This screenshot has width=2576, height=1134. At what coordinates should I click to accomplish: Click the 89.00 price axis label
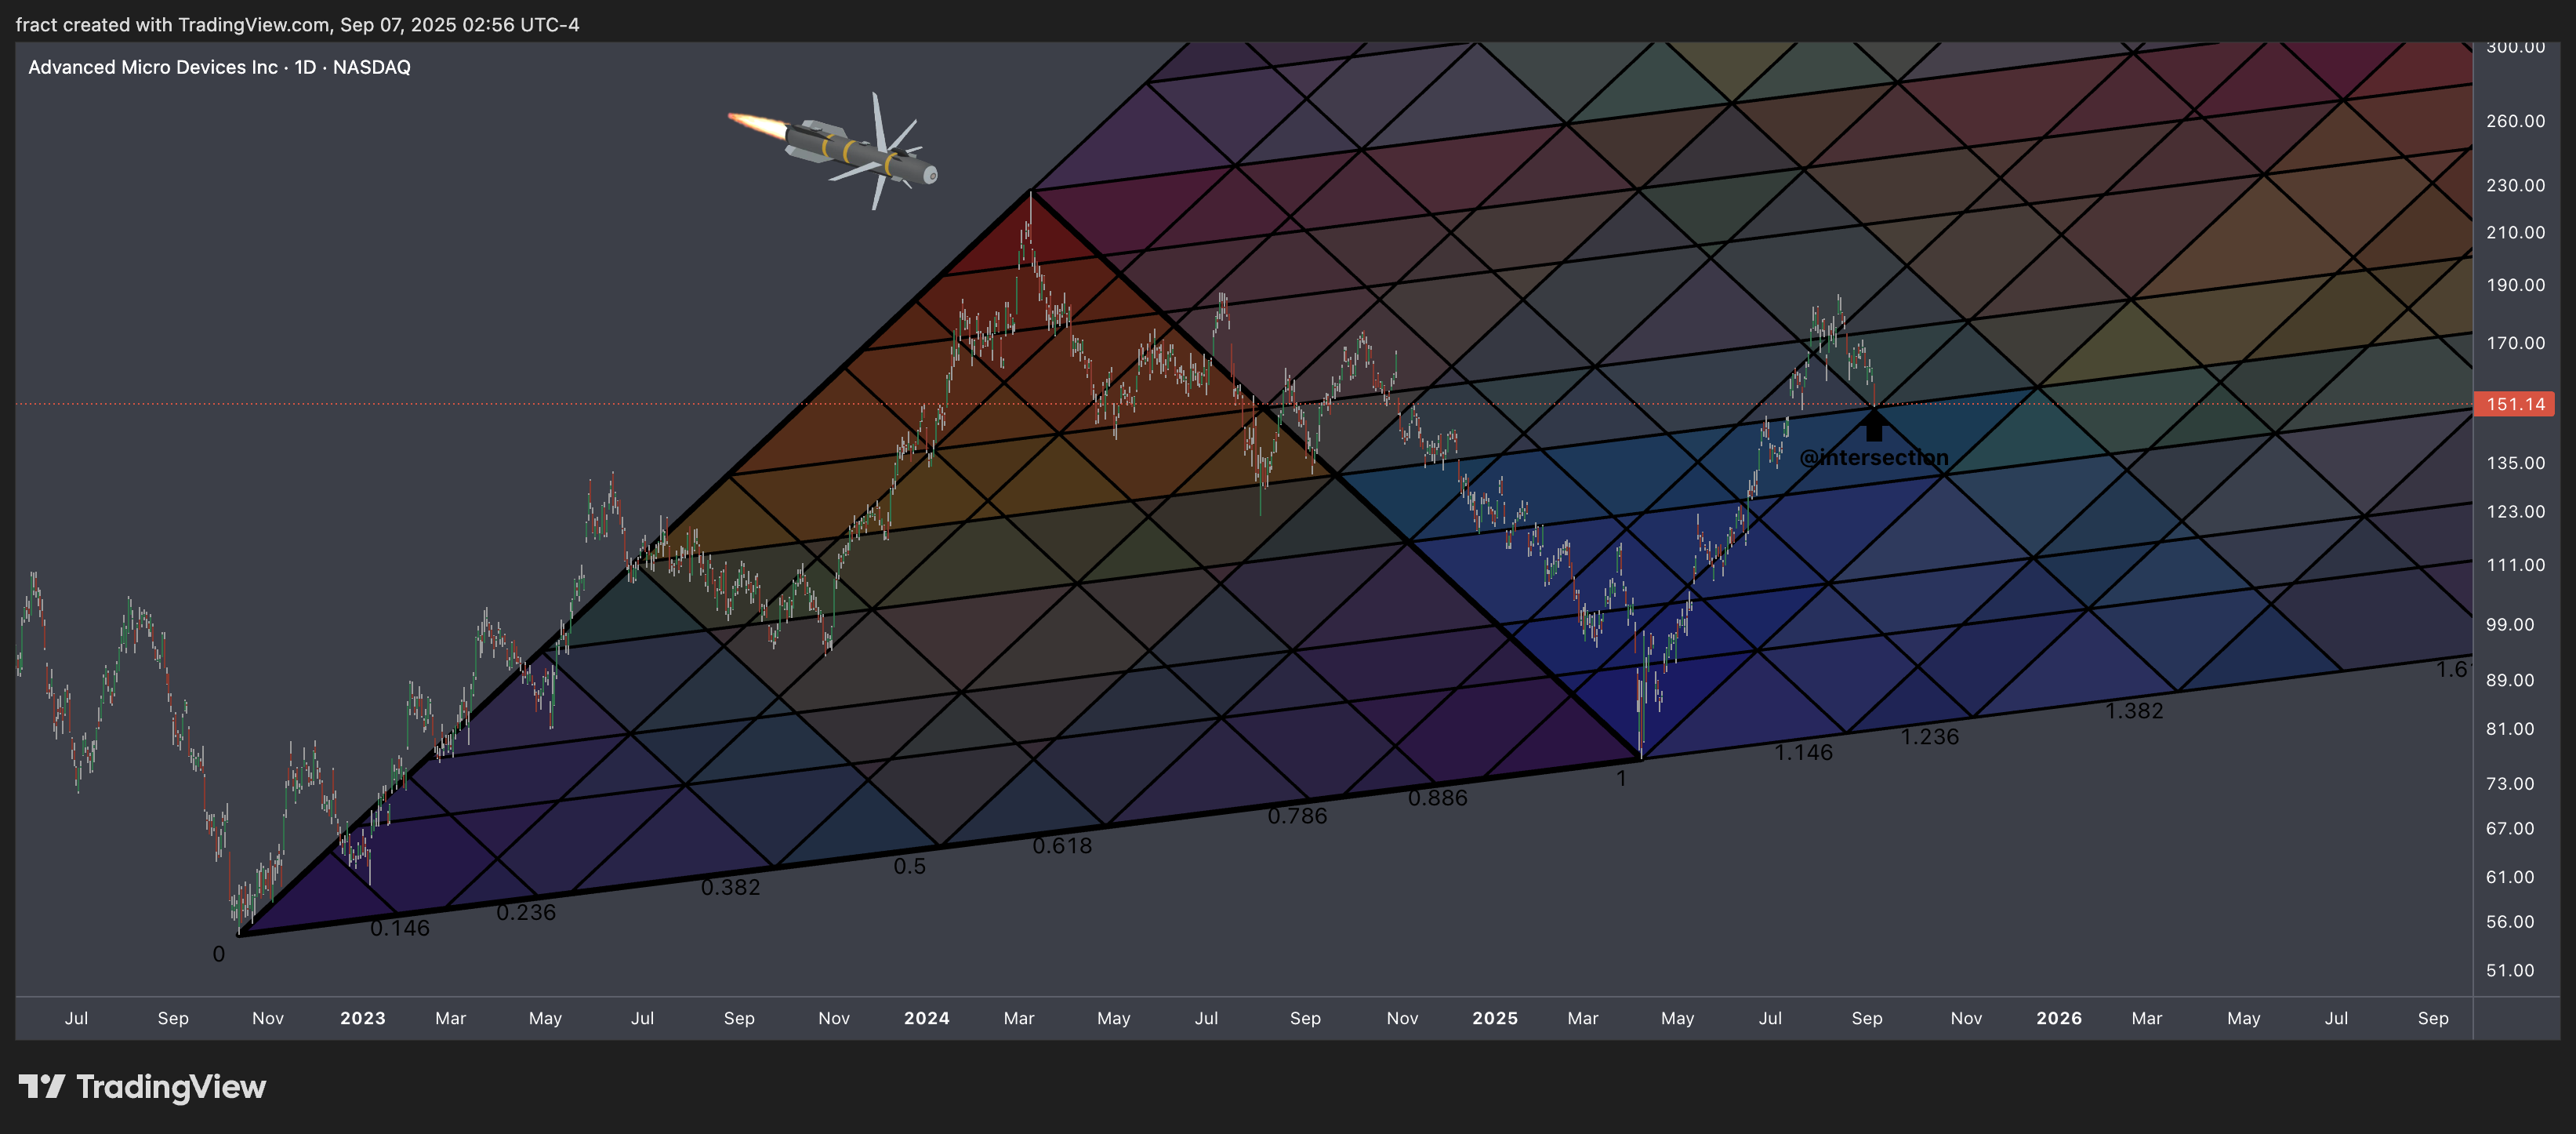(2510, 680)
